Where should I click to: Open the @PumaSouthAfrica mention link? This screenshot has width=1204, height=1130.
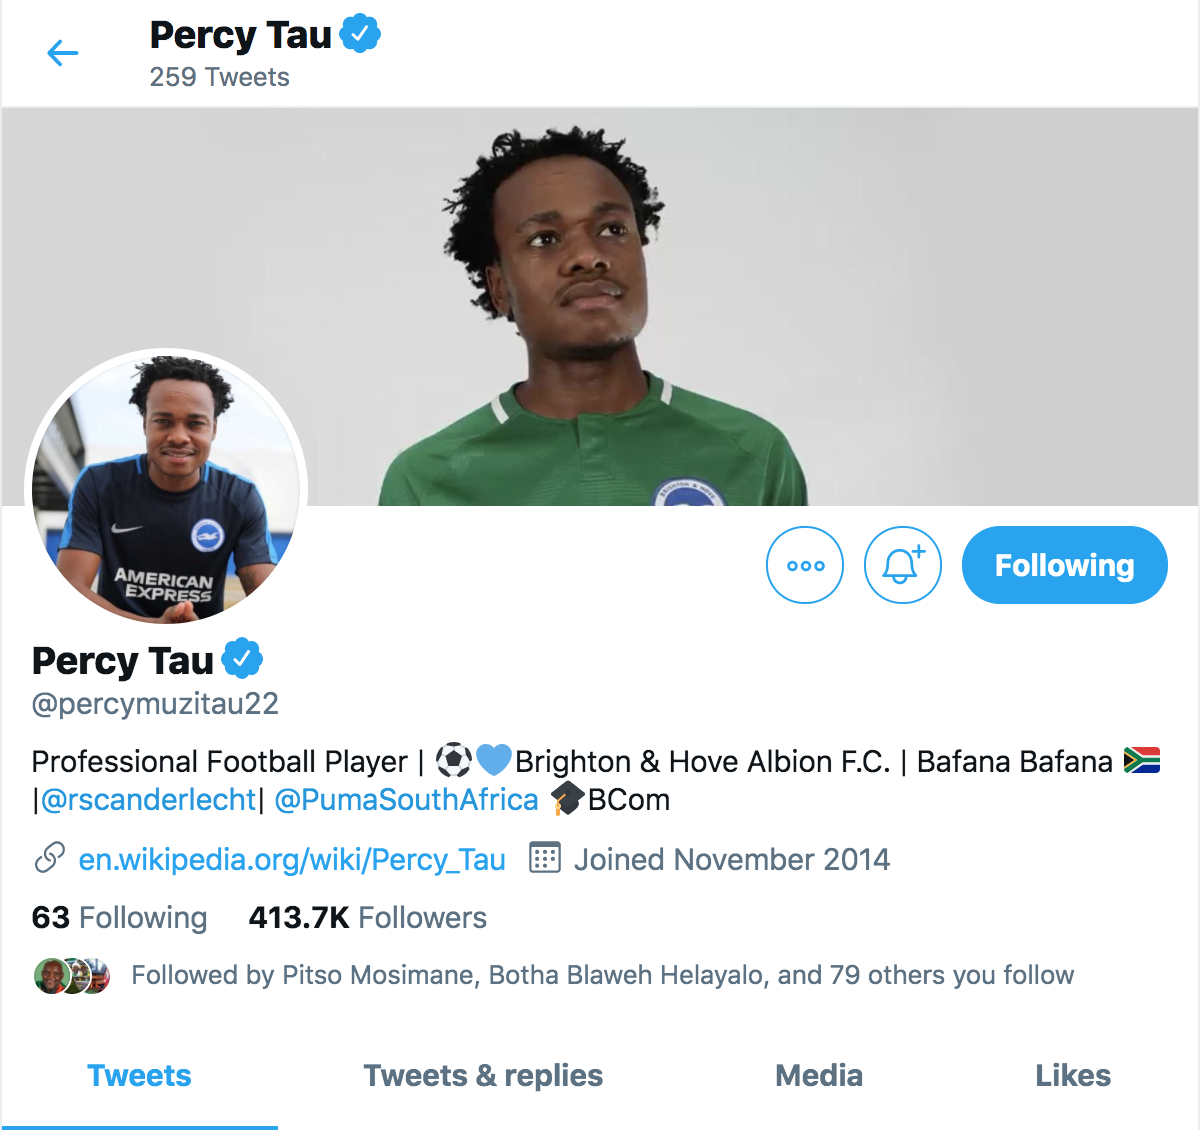click(x=406, y=799)
